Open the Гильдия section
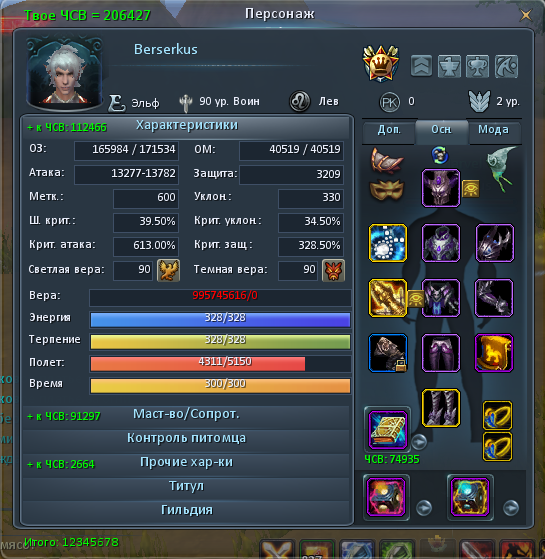The height and width of the screenshot is (559, 545). 186,510
